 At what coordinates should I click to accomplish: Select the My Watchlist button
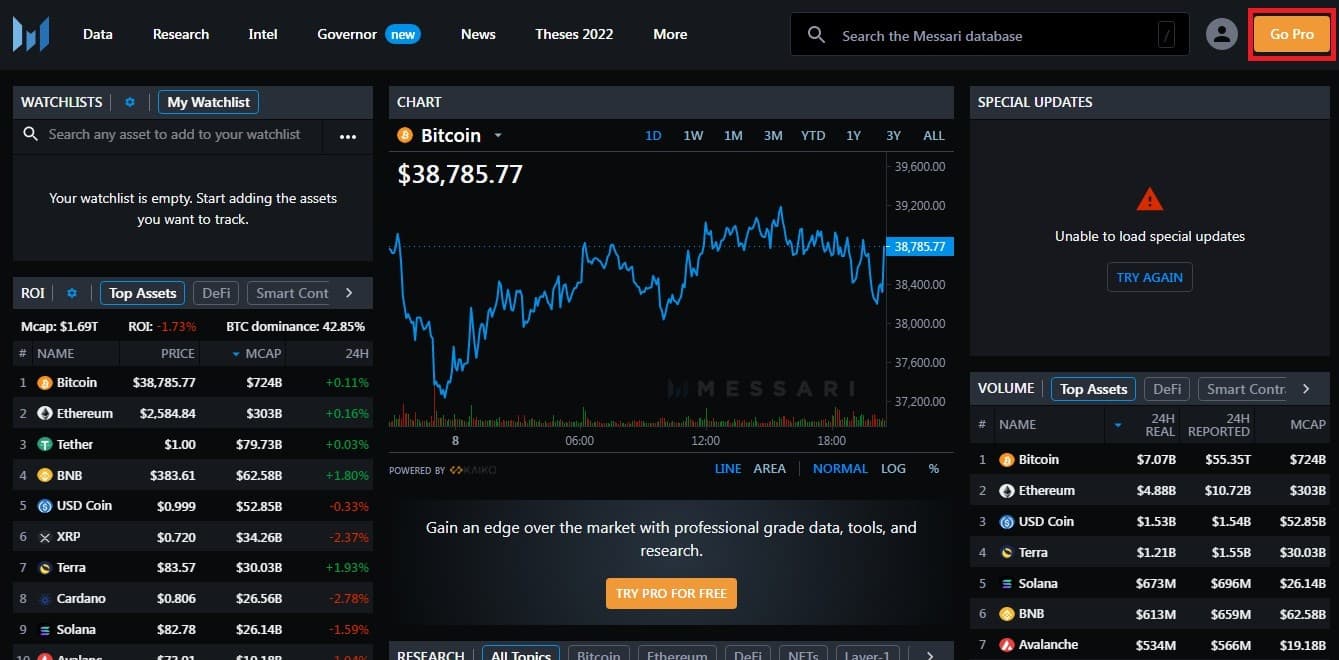(x=209, y=102)
